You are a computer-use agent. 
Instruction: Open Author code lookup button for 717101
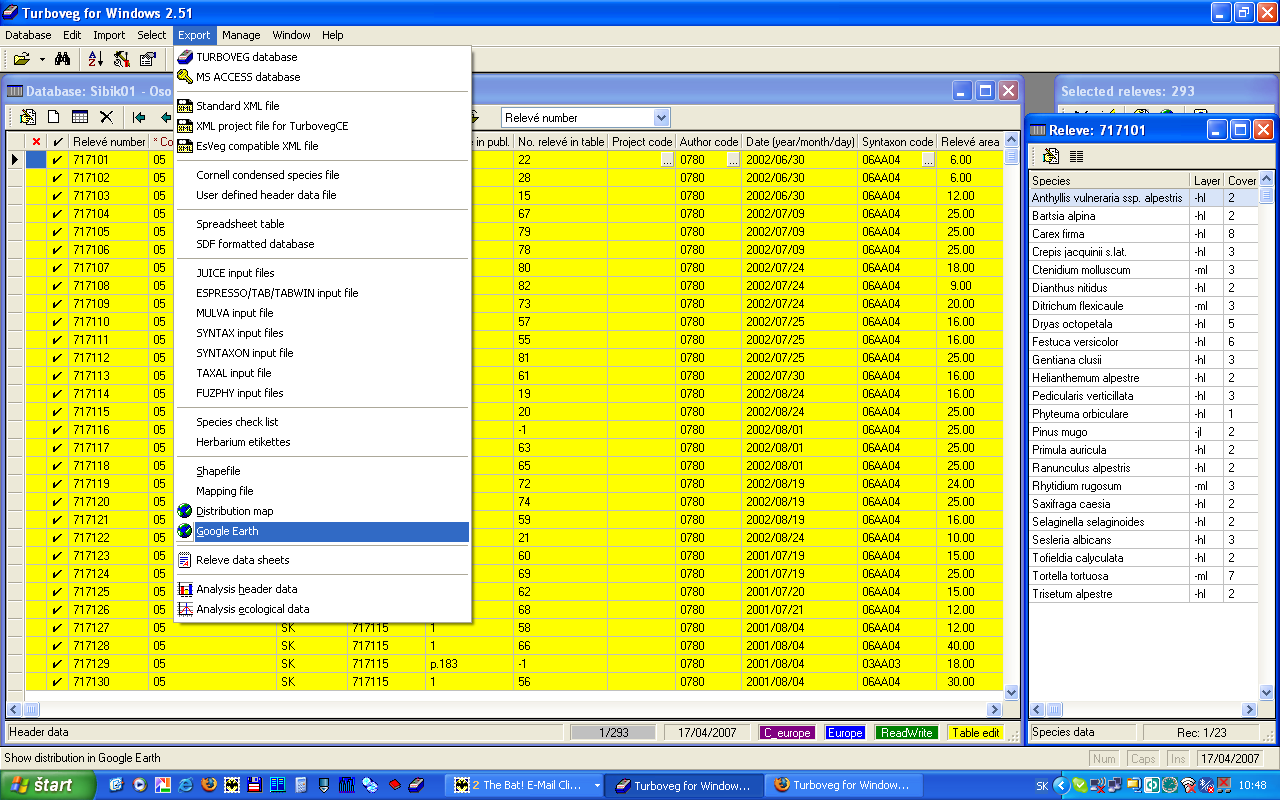click(x=733, y=160)
